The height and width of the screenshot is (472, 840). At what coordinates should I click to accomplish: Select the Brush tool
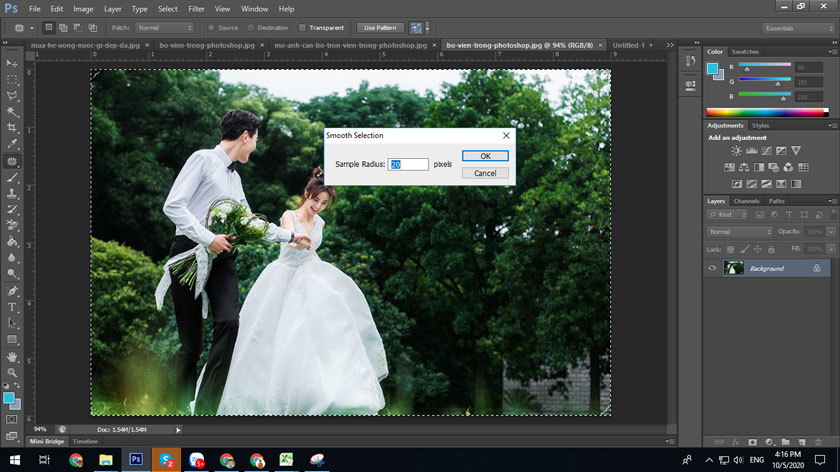12,177
